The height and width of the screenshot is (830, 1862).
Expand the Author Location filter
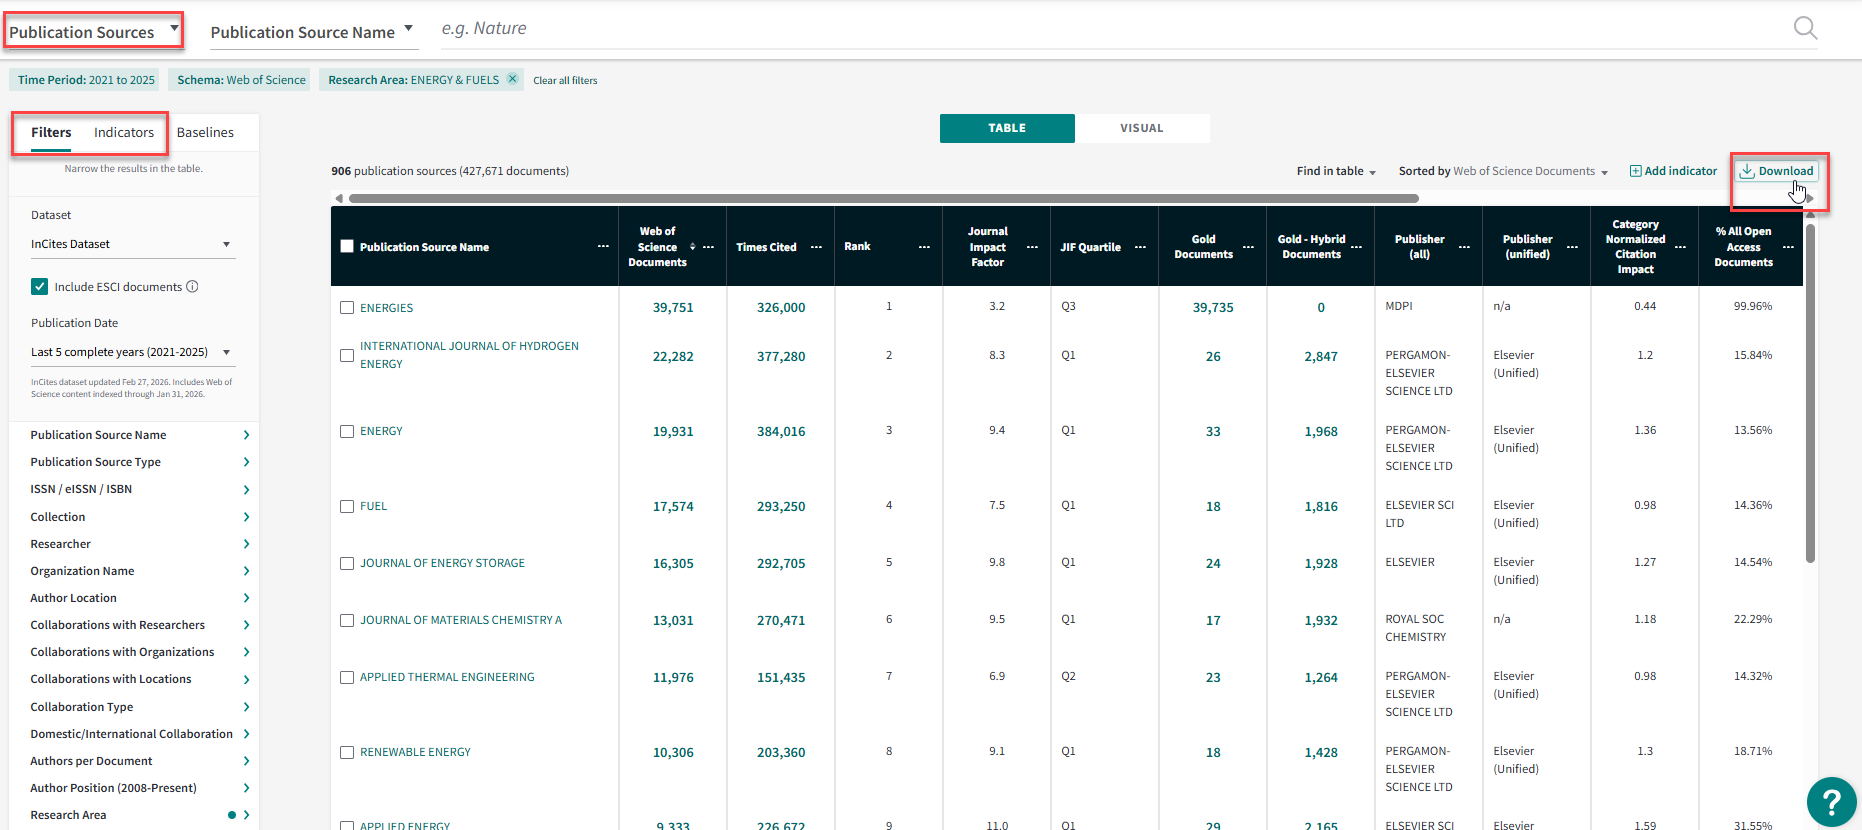coord(139,598)
